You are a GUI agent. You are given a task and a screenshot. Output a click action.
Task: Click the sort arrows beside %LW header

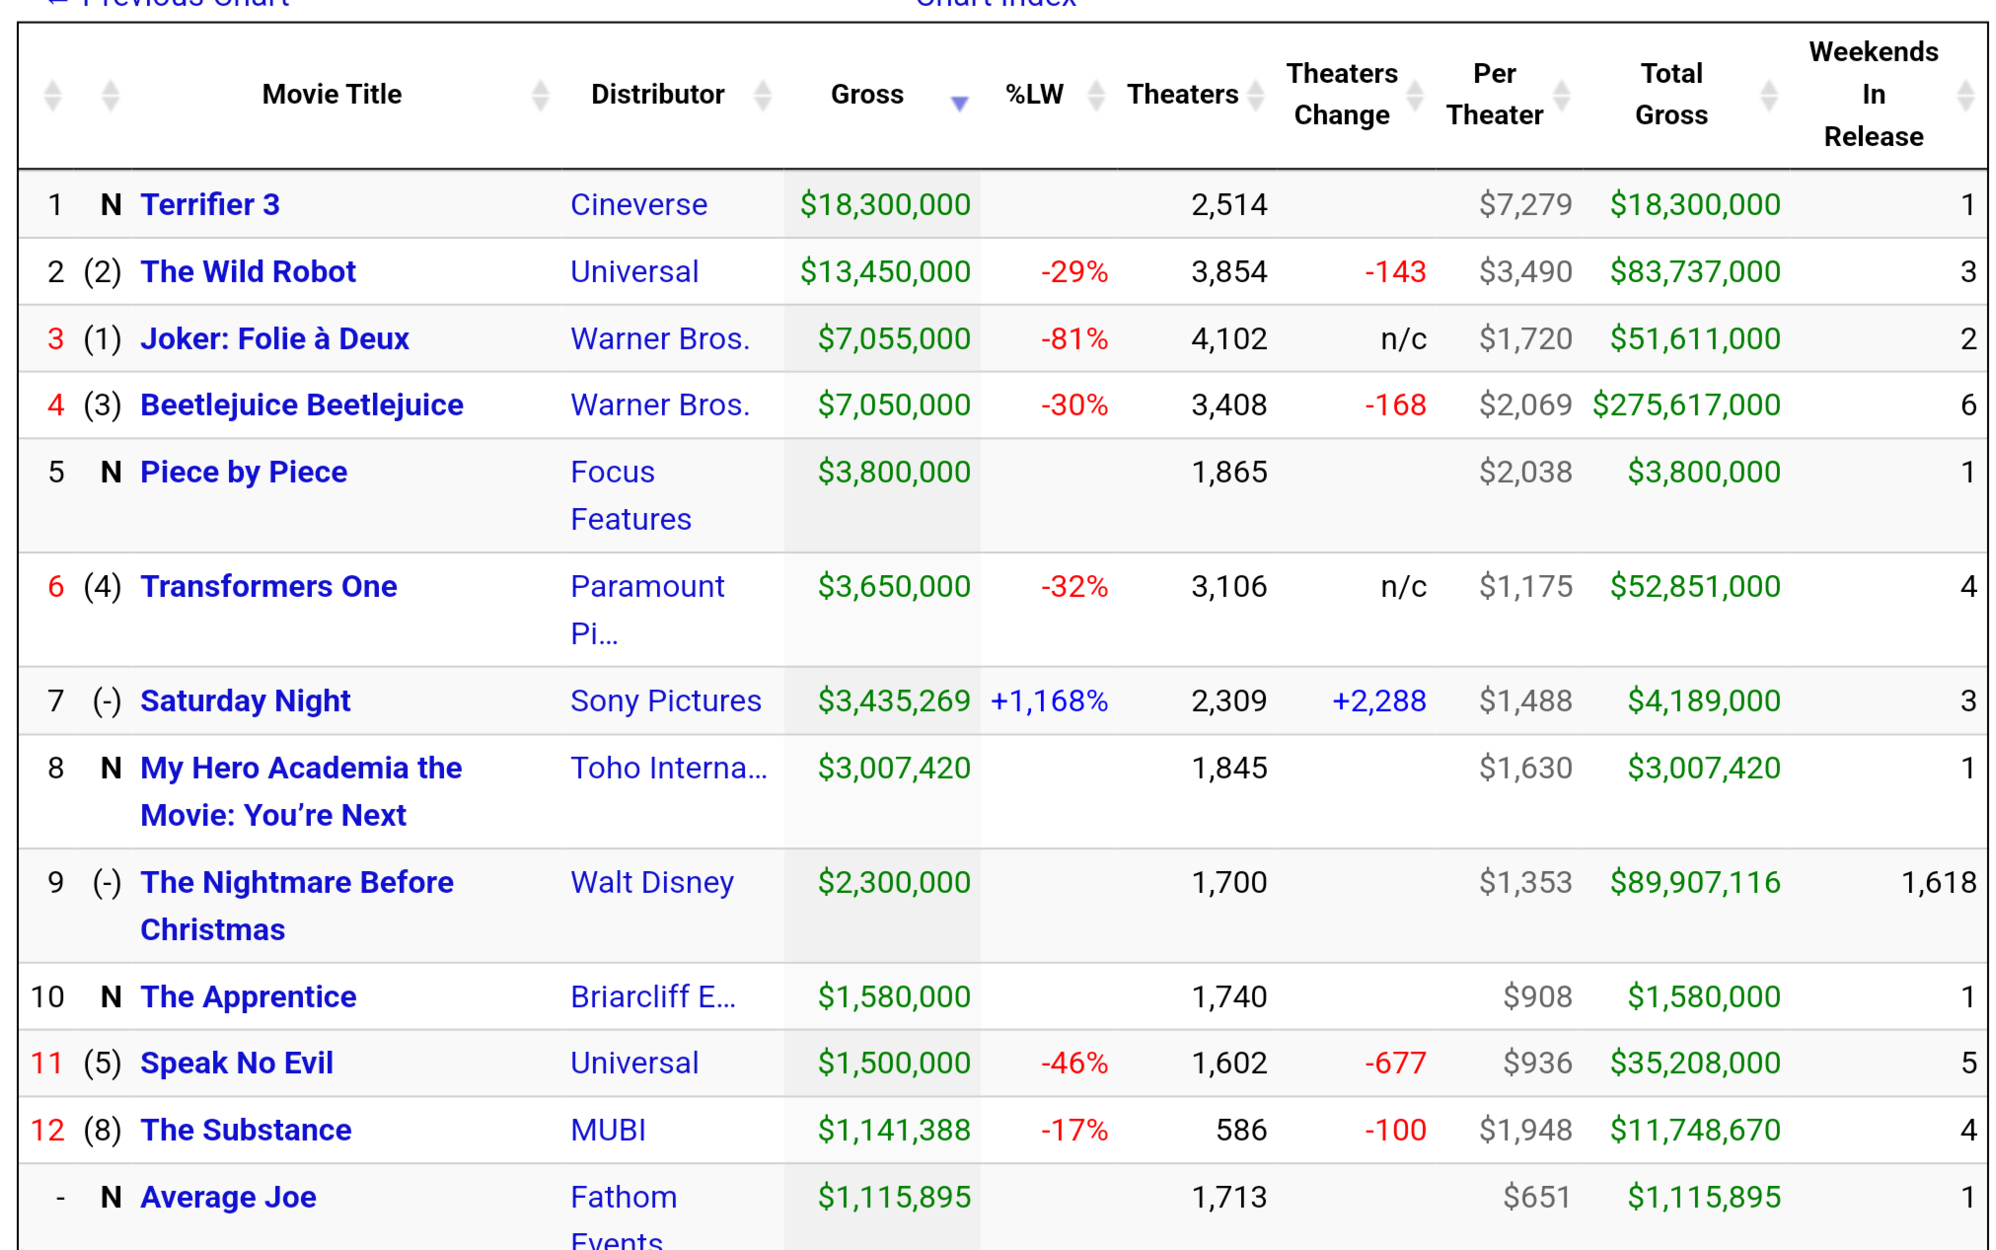coord(1098,95)
